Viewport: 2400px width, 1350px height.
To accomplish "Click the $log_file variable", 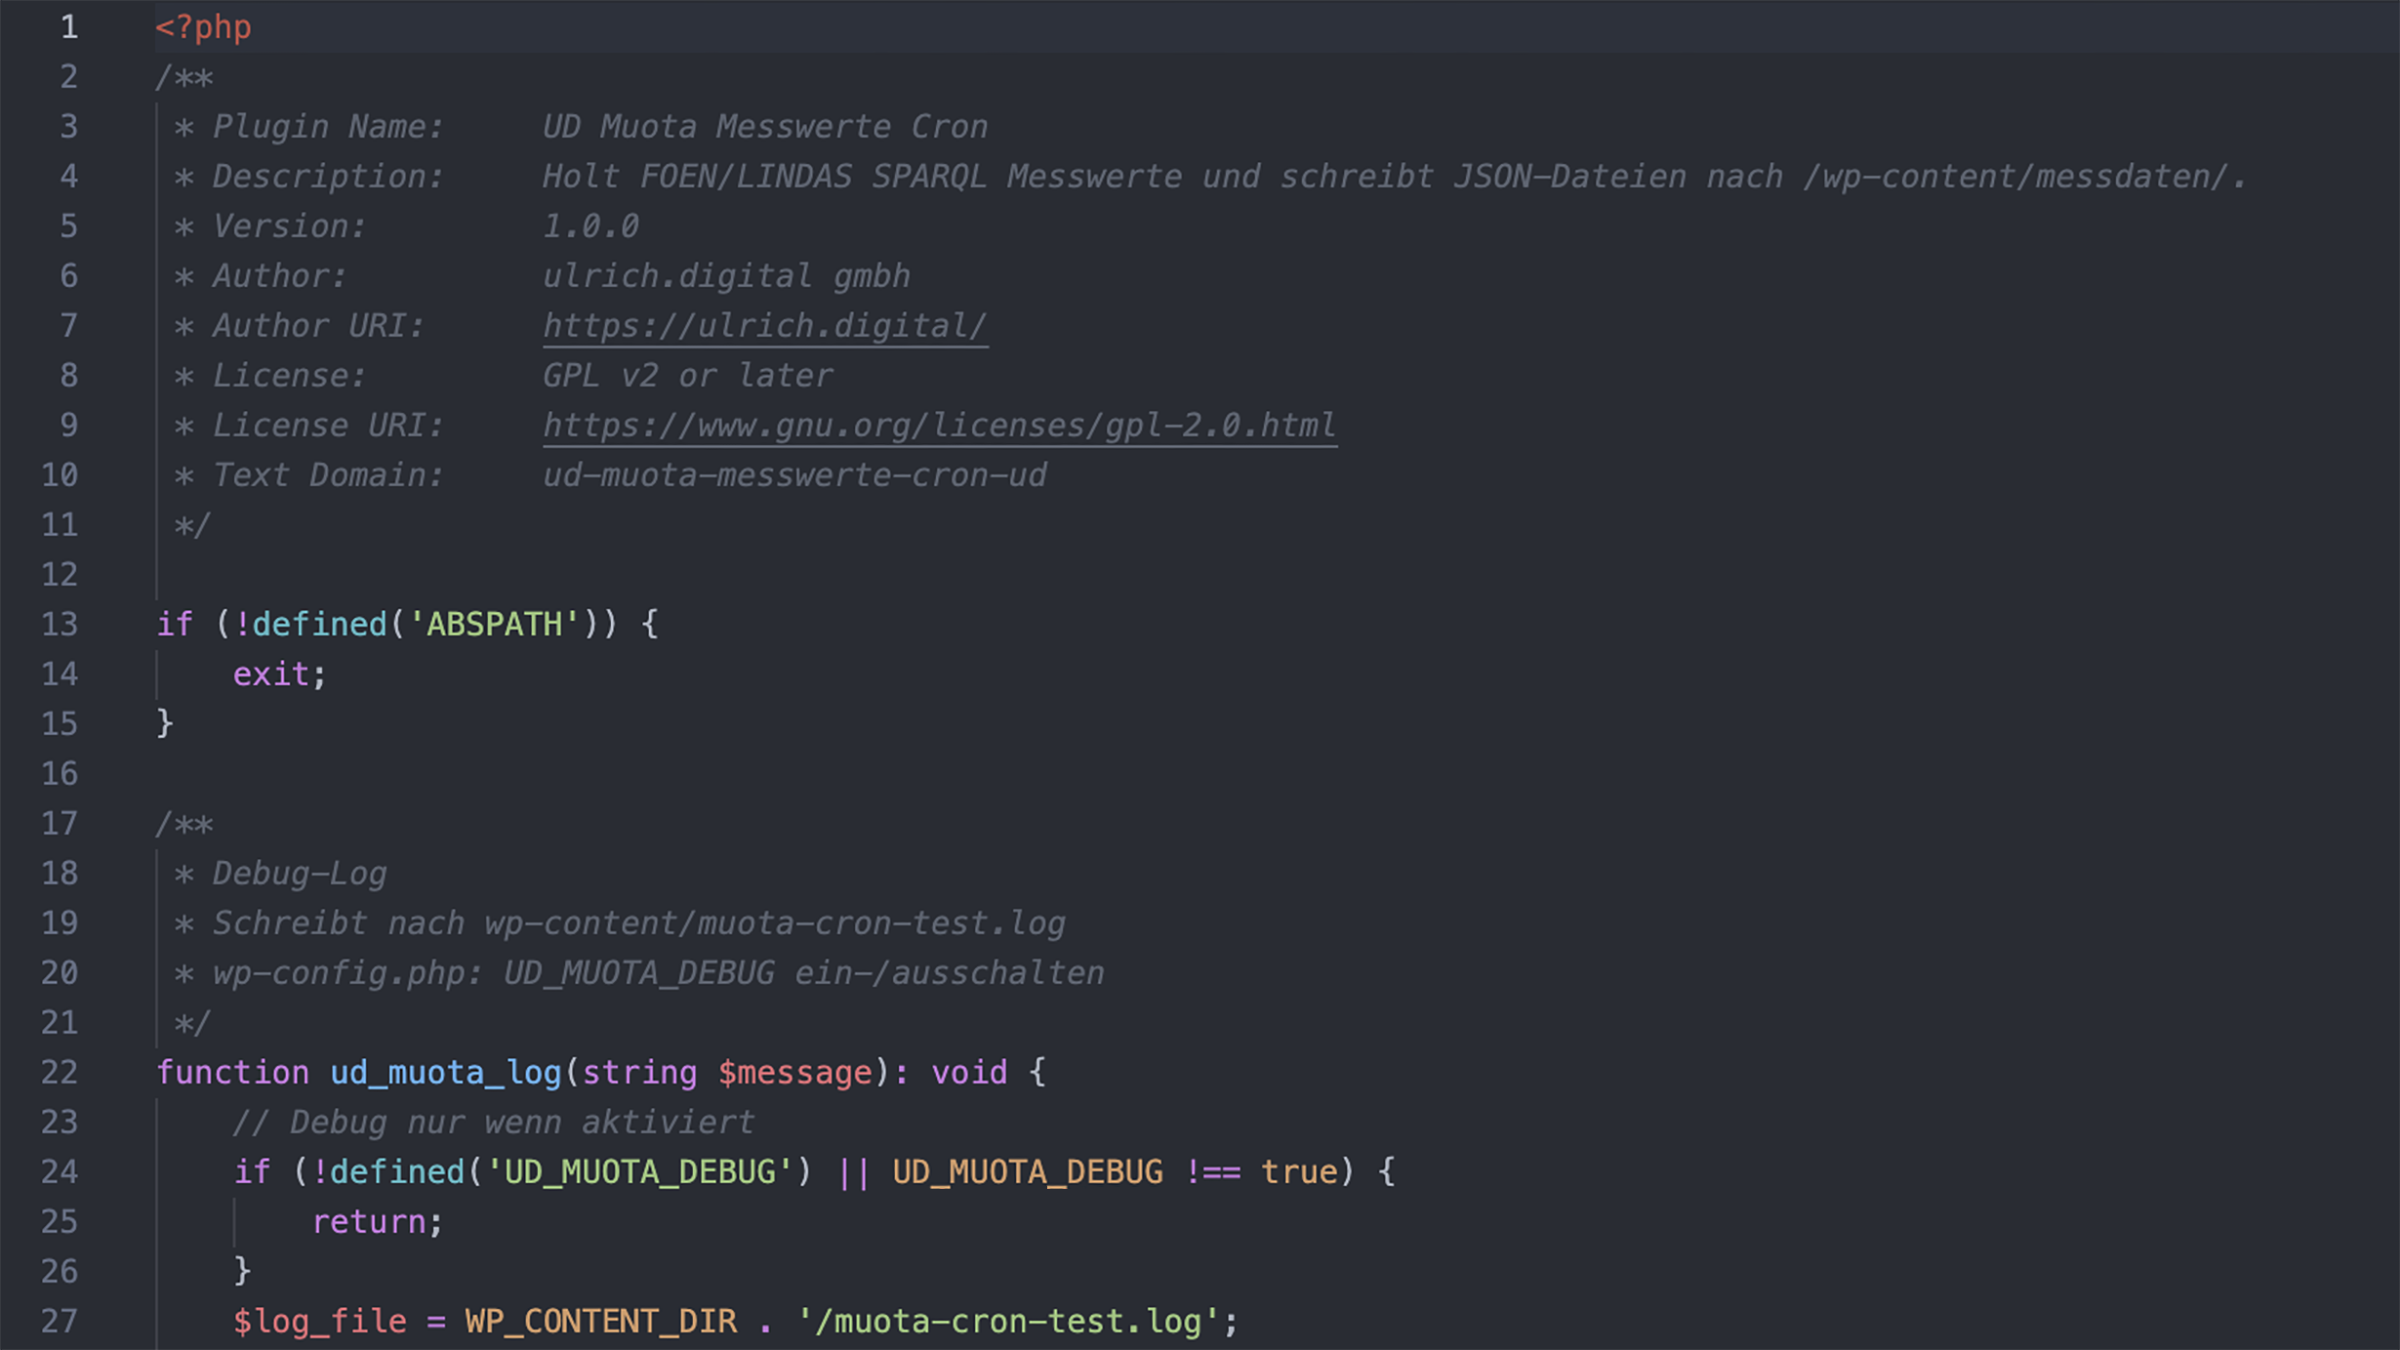I will 320,1322.
